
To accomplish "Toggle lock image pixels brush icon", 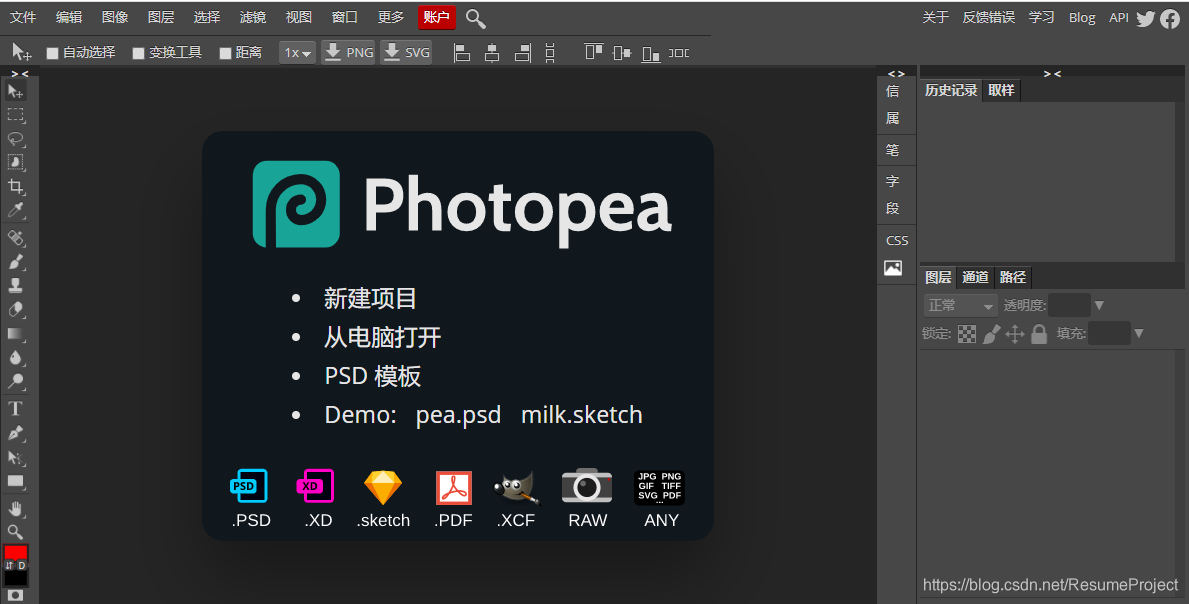I will pyautogui.click(x=991, y=334).
